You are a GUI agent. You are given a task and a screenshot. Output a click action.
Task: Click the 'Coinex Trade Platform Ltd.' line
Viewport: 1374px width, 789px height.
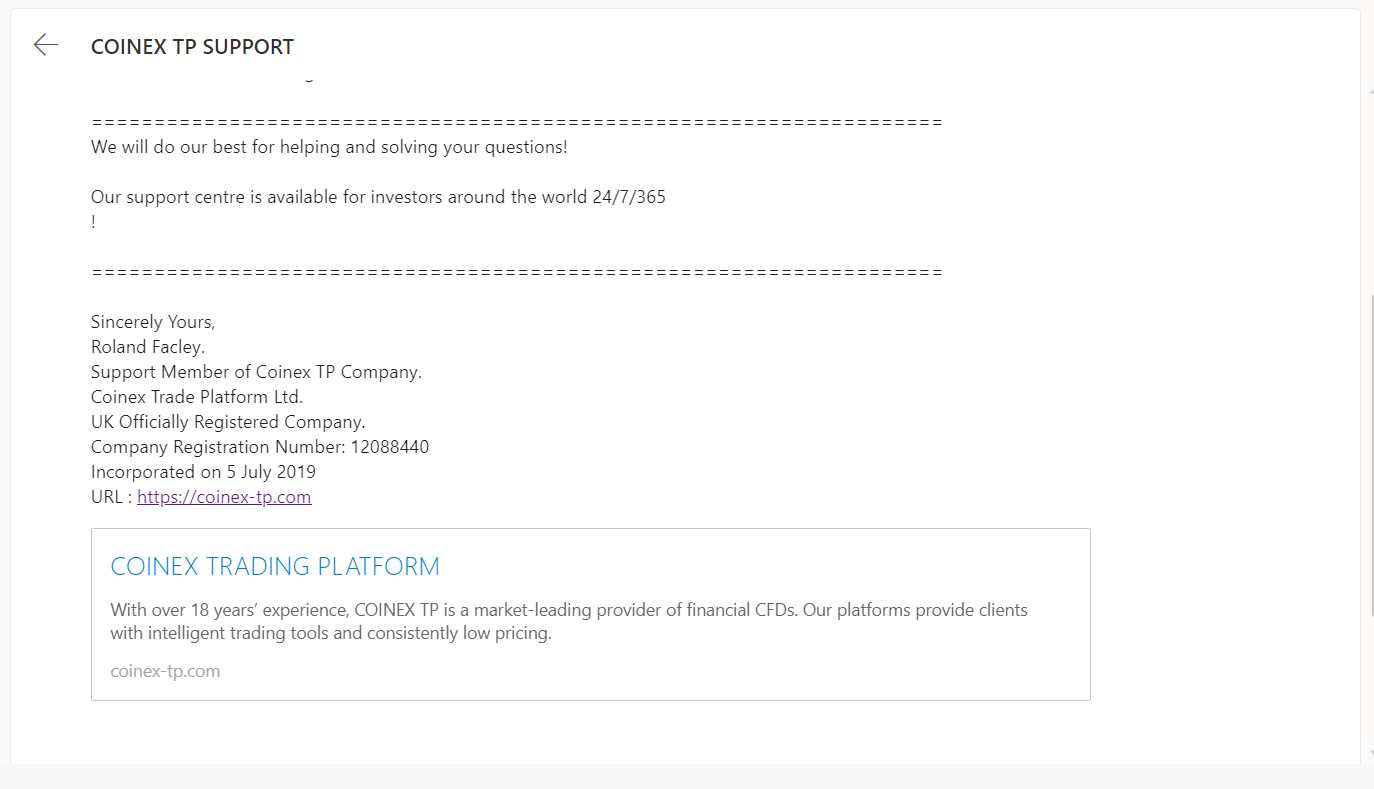click(x=197, y=397)
